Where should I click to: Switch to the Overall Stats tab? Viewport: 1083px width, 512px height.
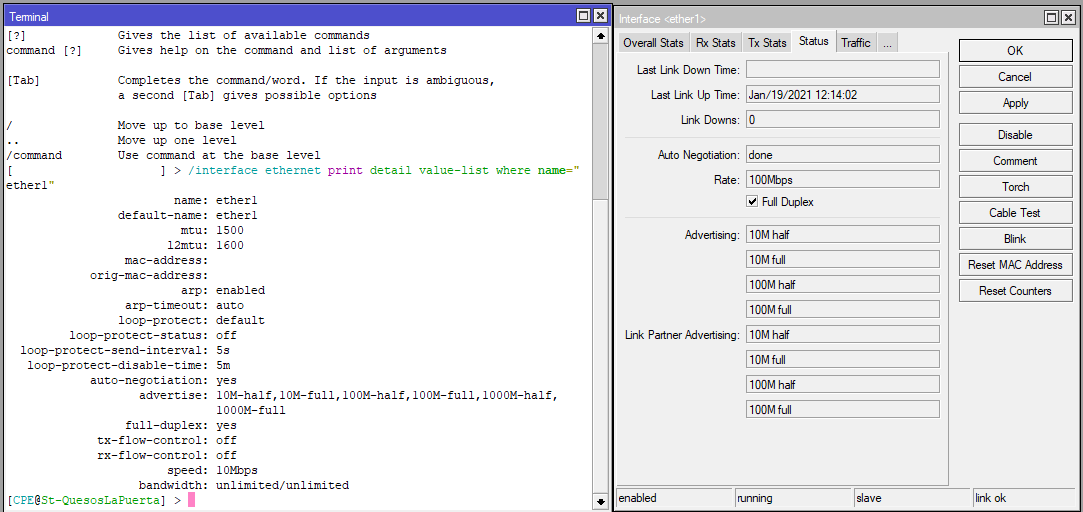(x=653, y=43)
